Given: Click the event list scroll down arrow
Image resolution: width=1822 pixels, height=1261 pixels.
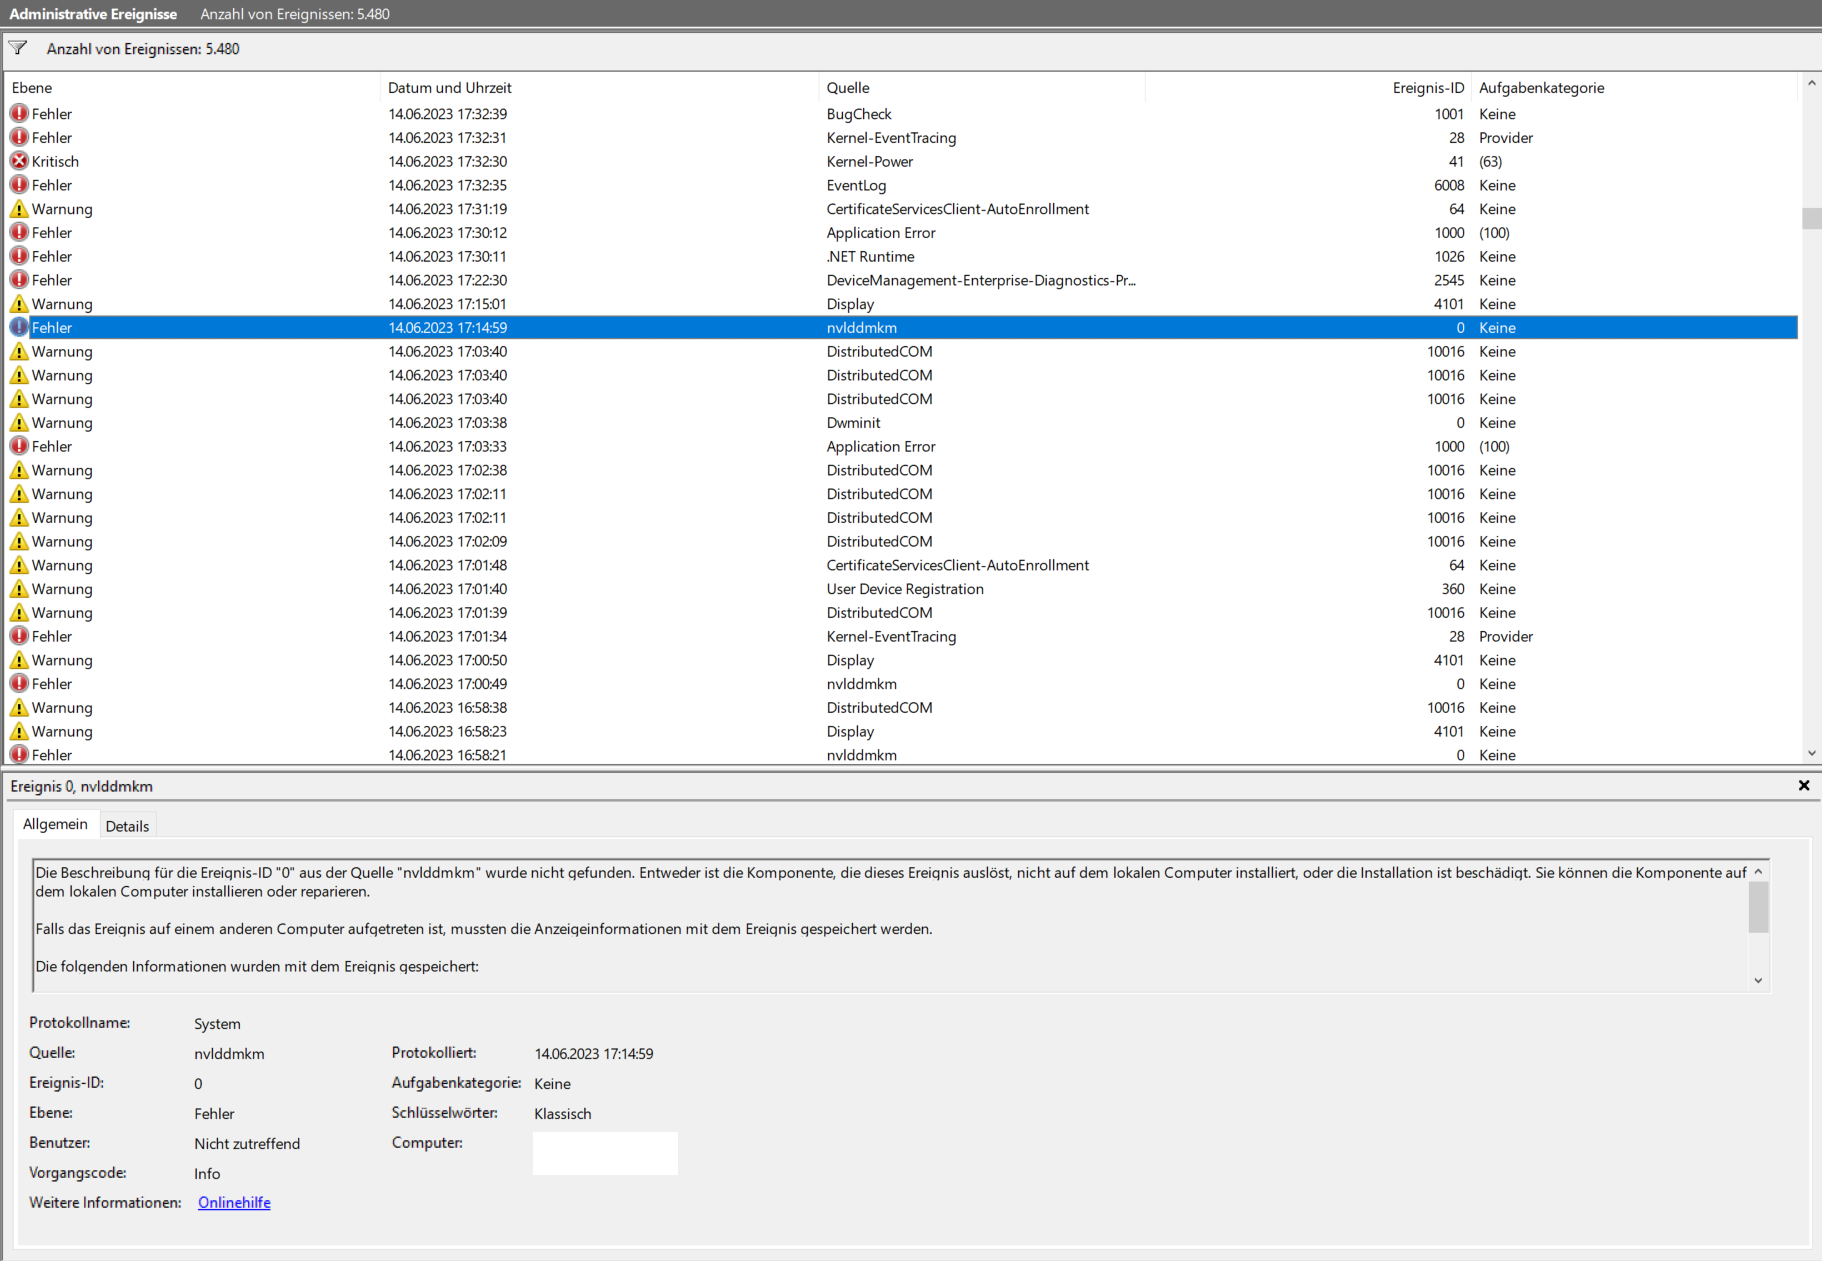Looking at the screenshot, I should pyautogui.click(x=1812, y=754).
